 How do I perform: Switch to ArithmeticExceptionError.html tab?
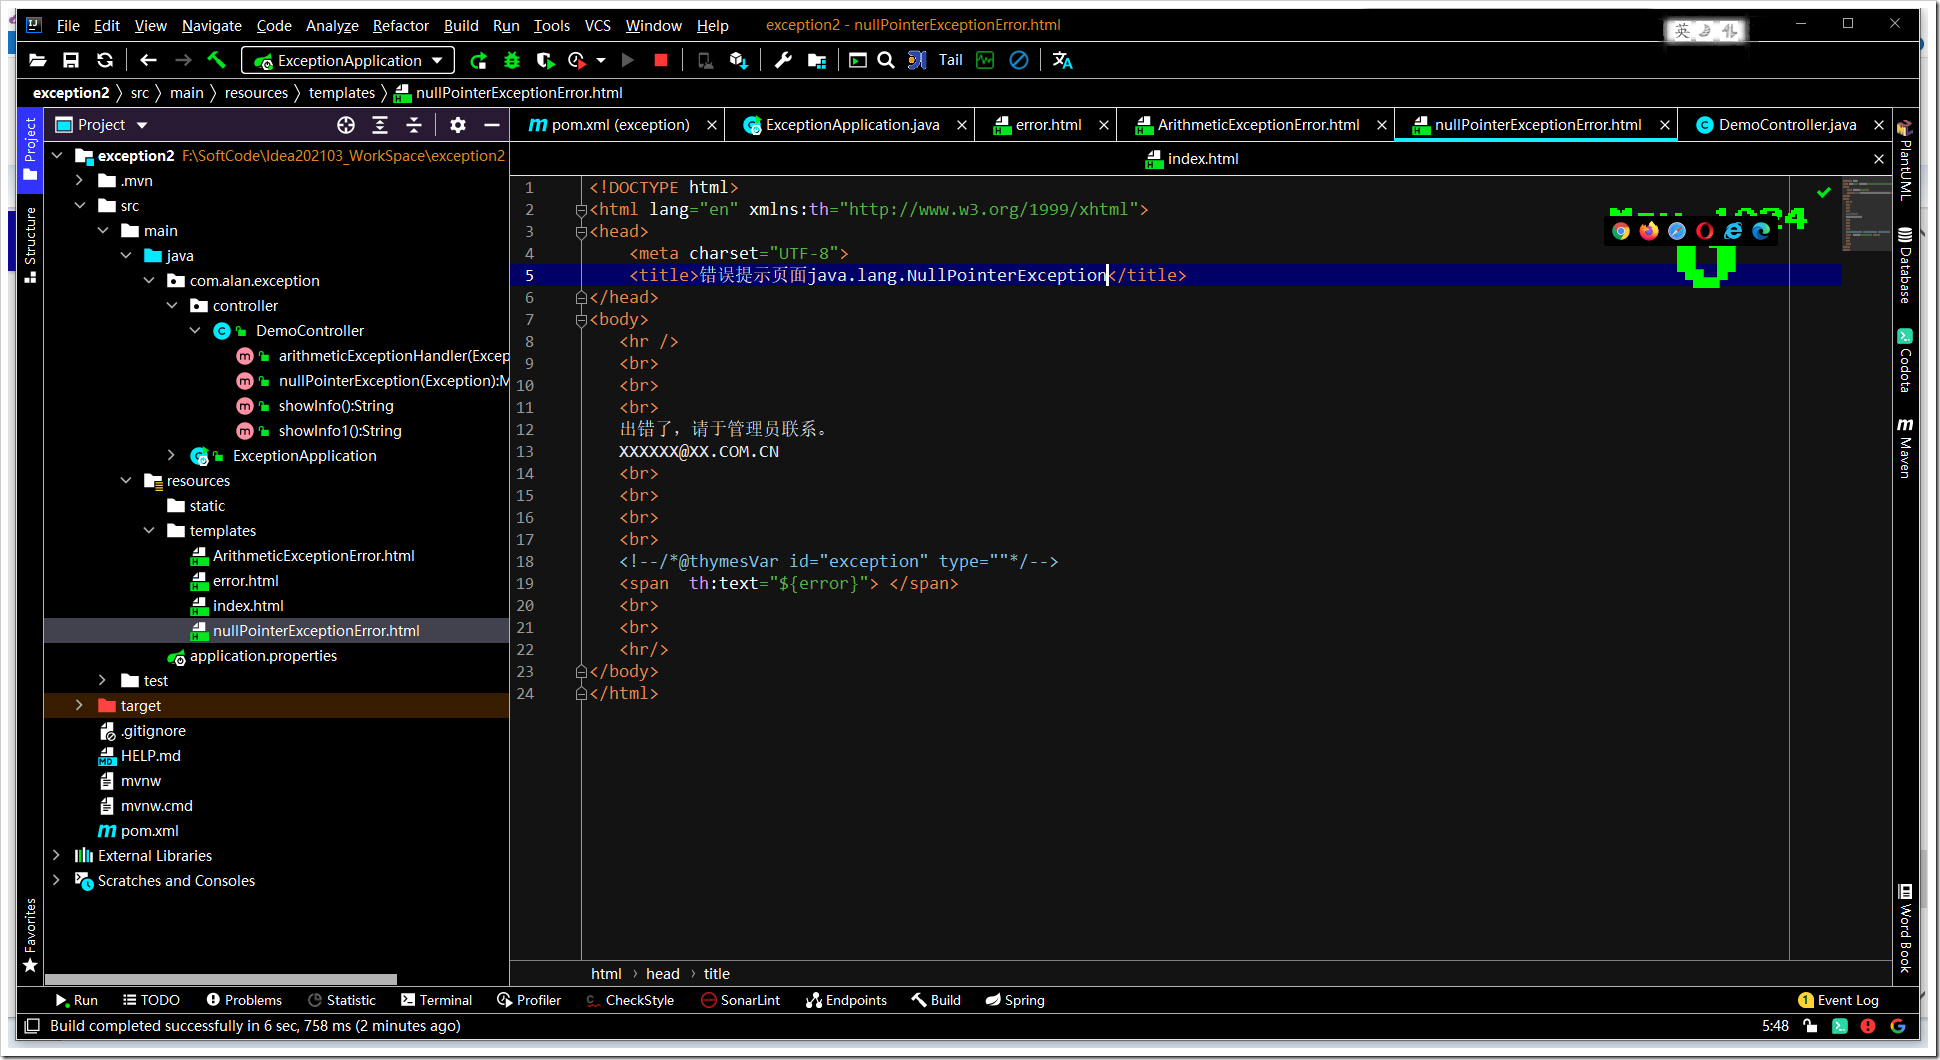pyautogui.click(x=1258, y=125)
